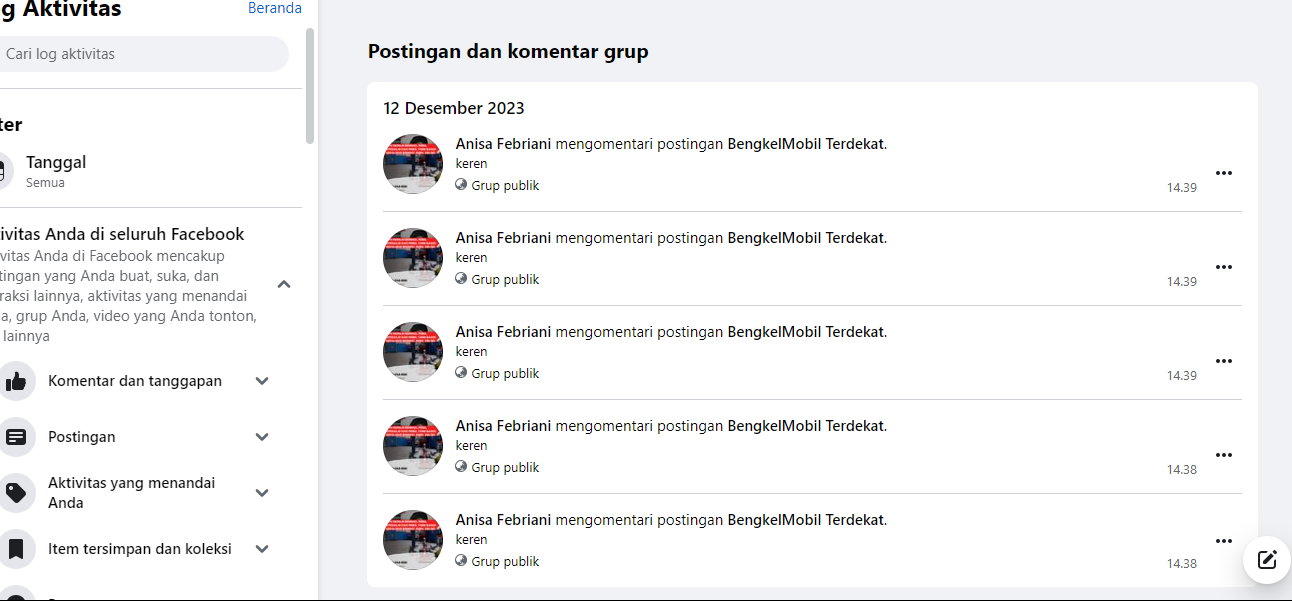Collapse Aktivitas Anda di seluruh Facebook section

click(x=284, y=284)
